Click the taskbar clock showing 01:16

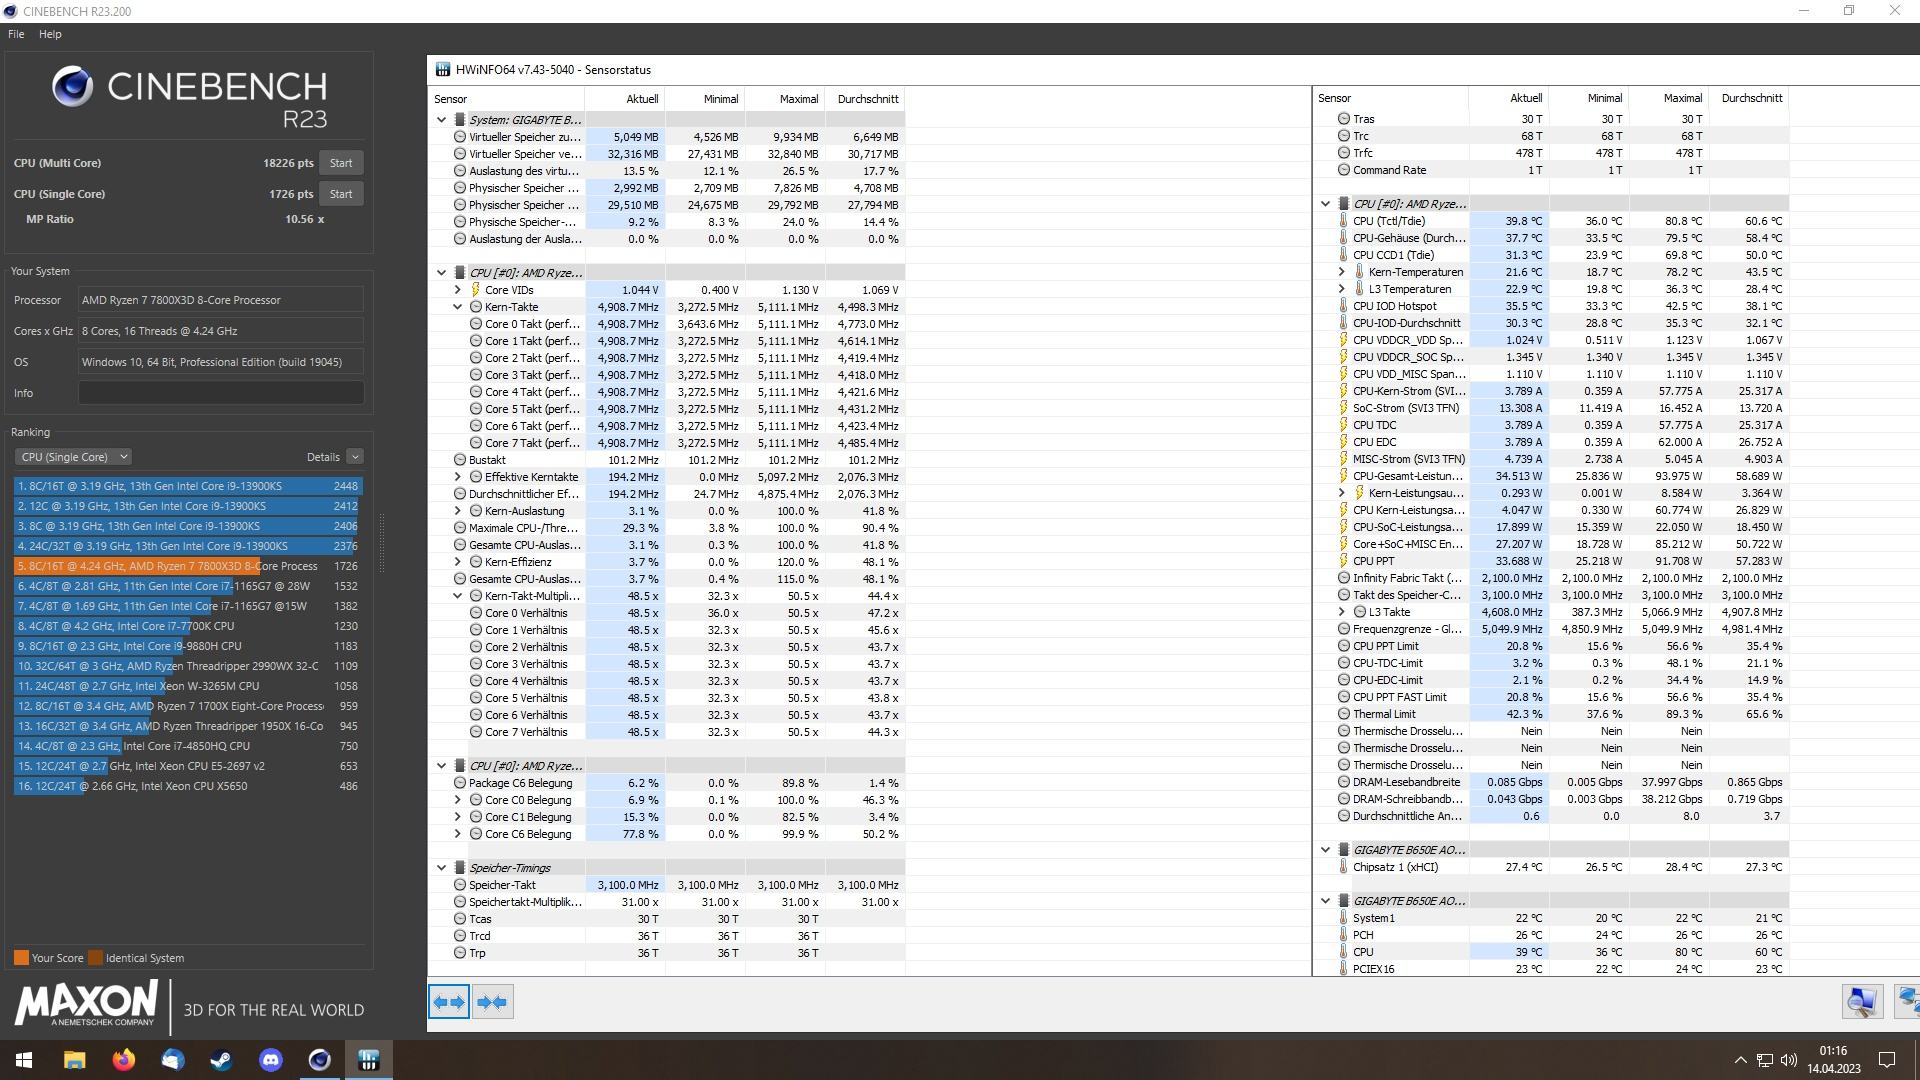[x=1833, y=1060]
